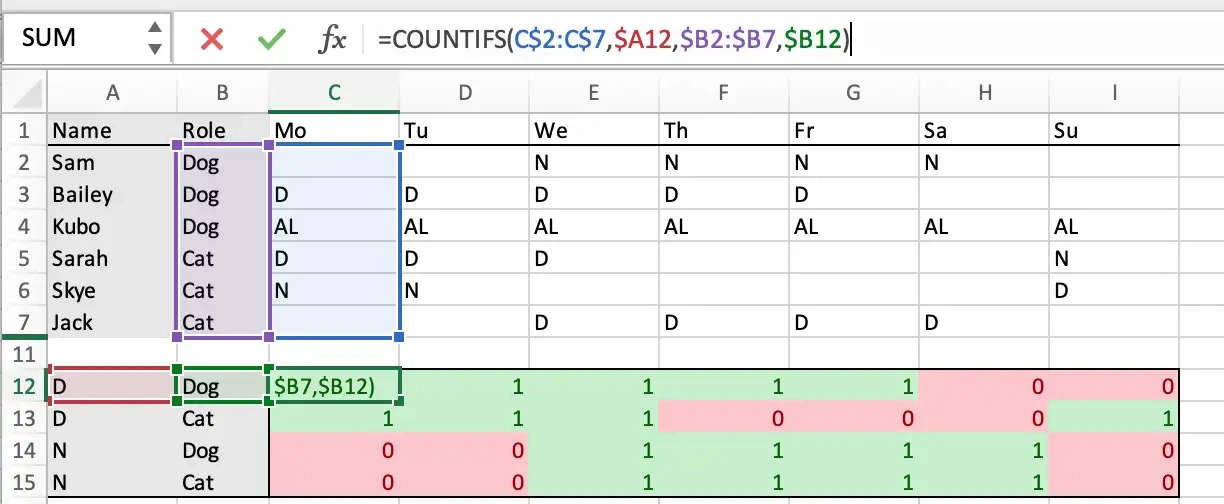The height and width of the screenshot is (504, 1224).
Task: Select column A header
Action: tap(112, 93)
